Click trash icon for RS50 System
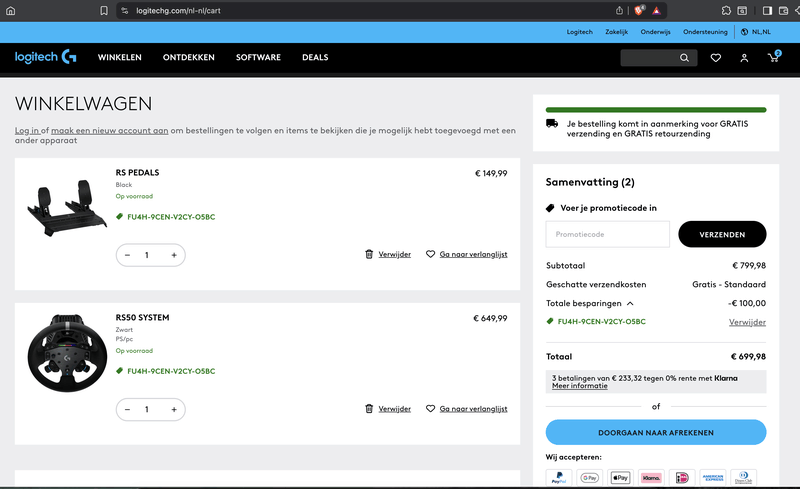This screenshot has height=489, width=800. (x=369, y=408)
